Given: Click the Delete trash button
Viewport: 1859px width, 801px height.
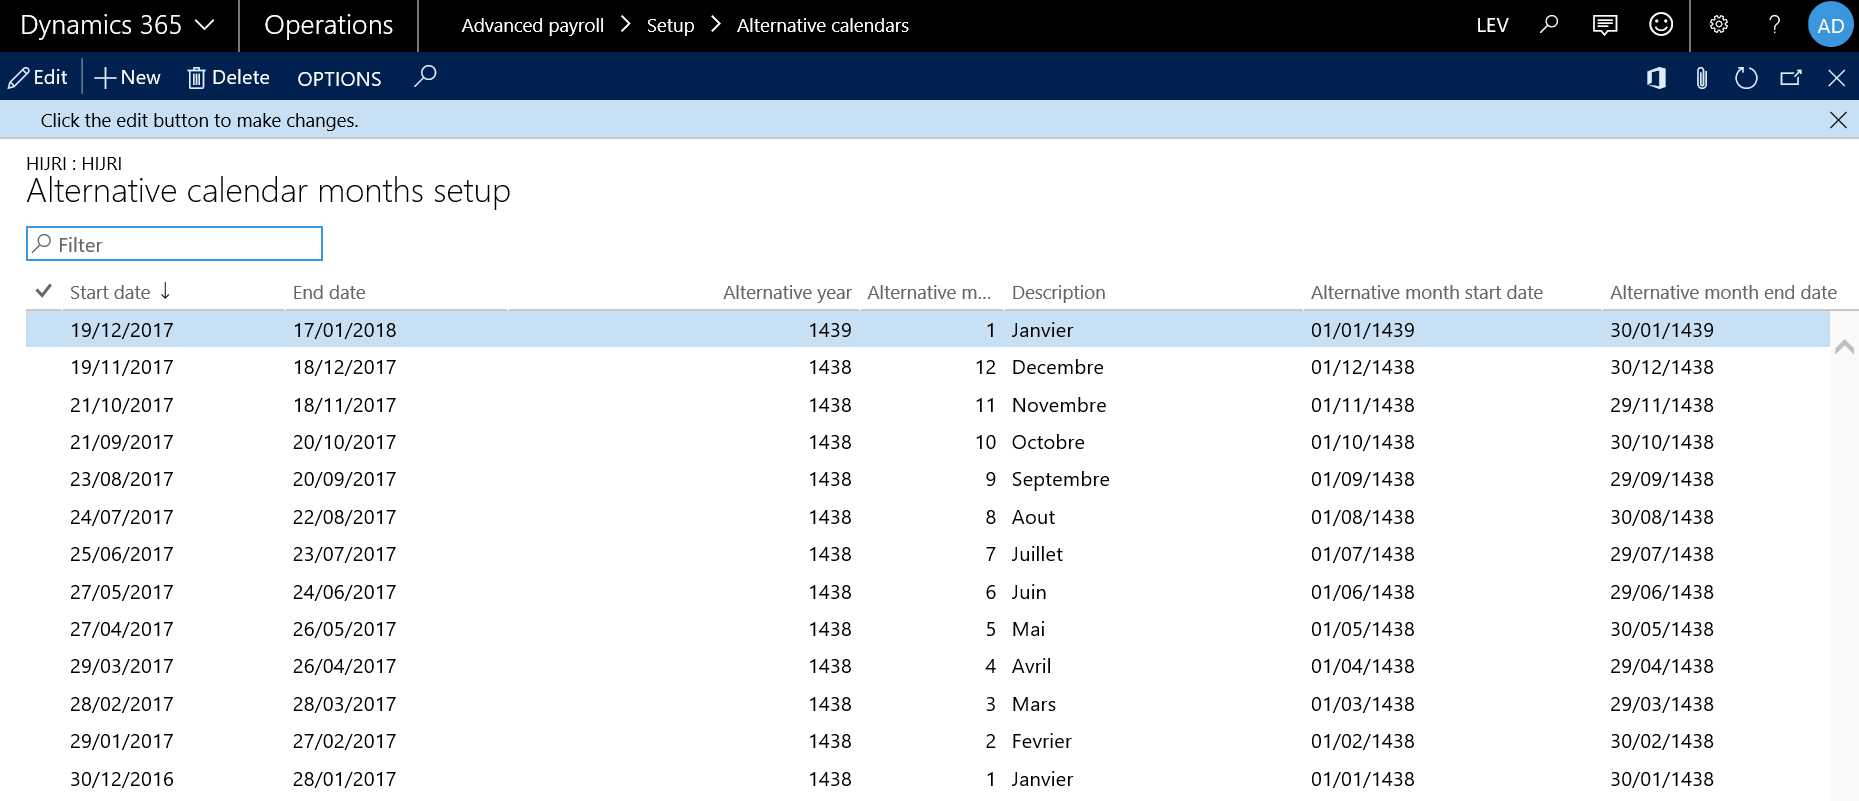Looking at the screenshot, I should coord(229,77).
